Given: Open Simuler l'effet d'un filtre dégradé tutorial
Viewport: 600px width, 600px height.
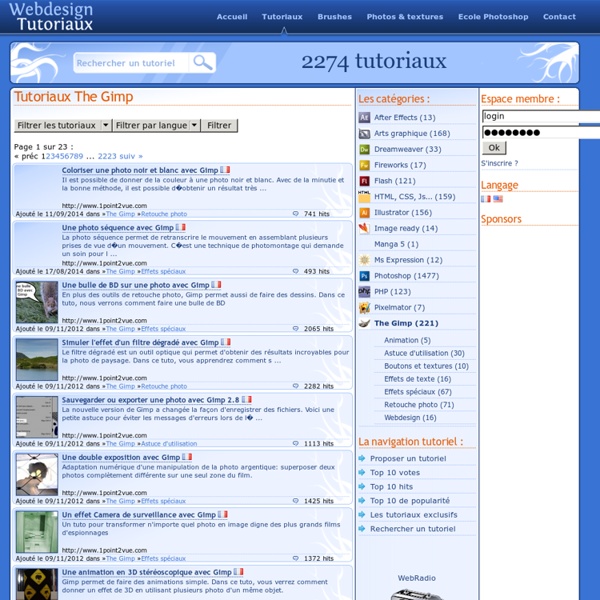Looking at the screenshot, I should 140,342.
